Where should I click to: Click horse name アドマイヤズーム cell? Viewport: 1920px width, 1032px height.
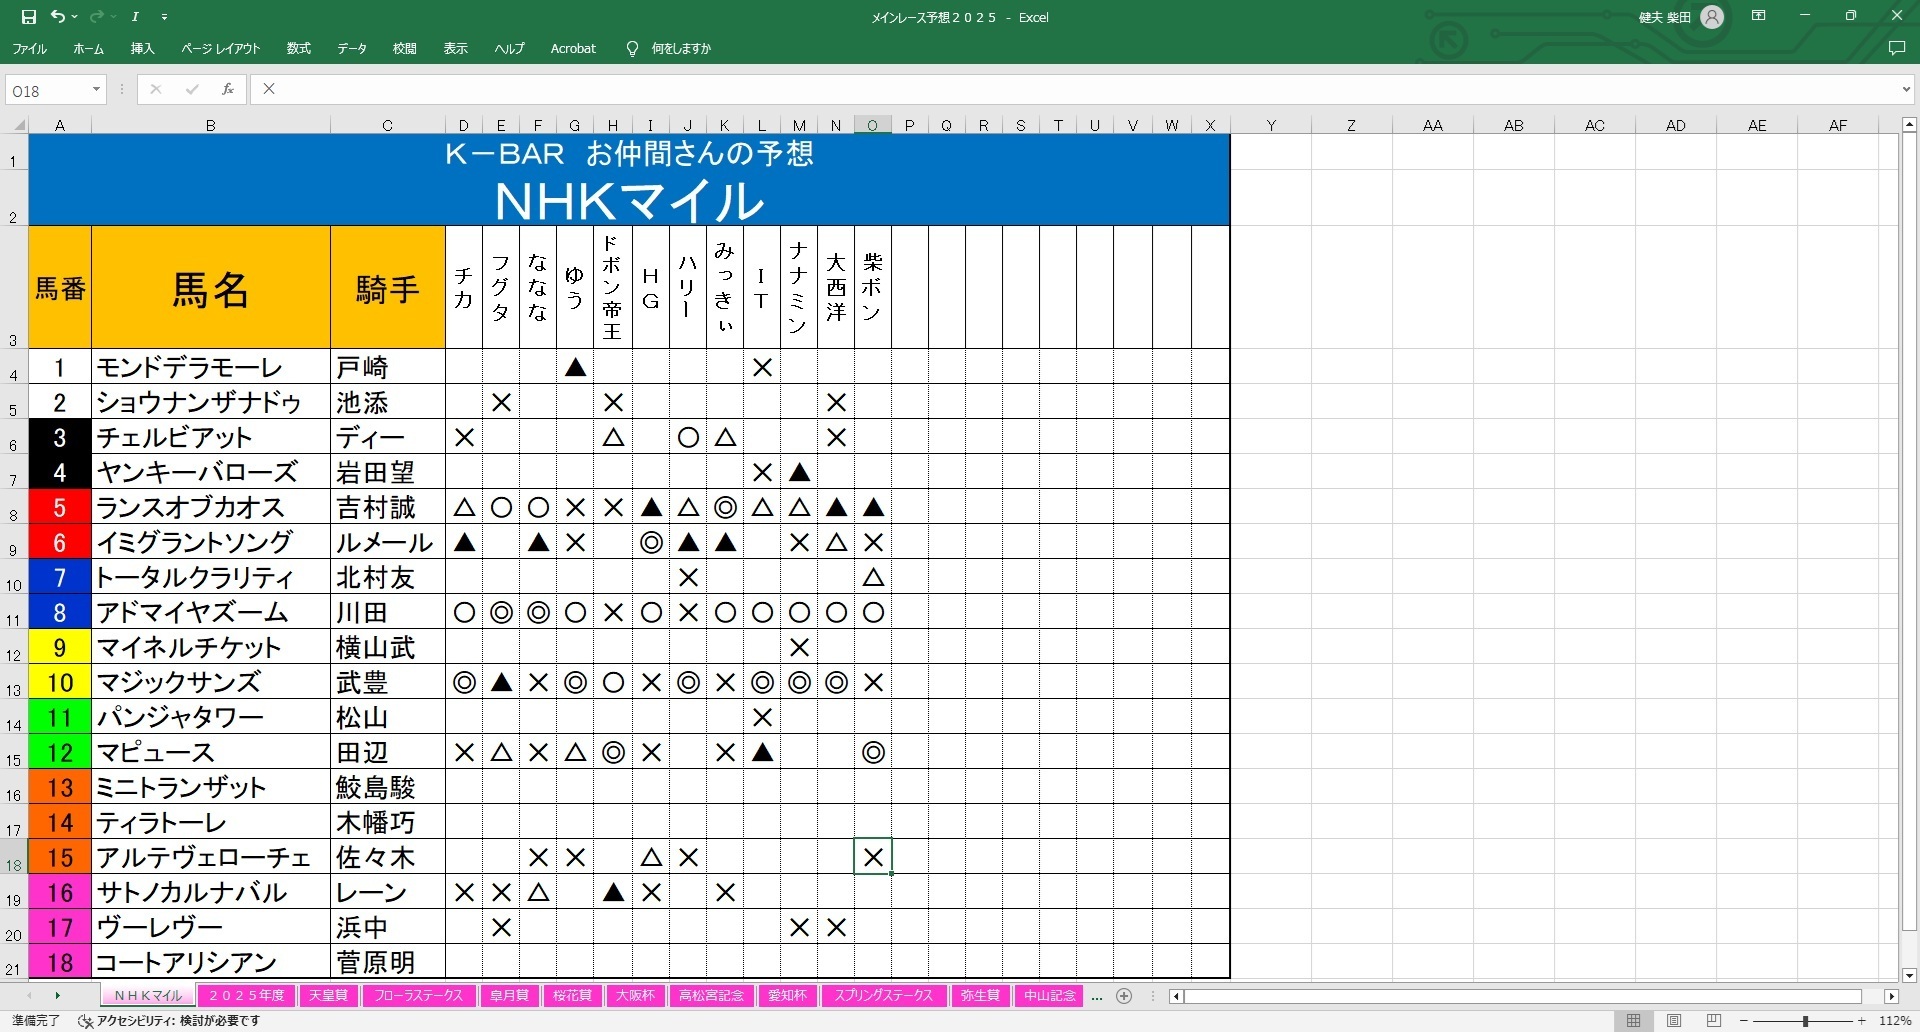[211, 612]
